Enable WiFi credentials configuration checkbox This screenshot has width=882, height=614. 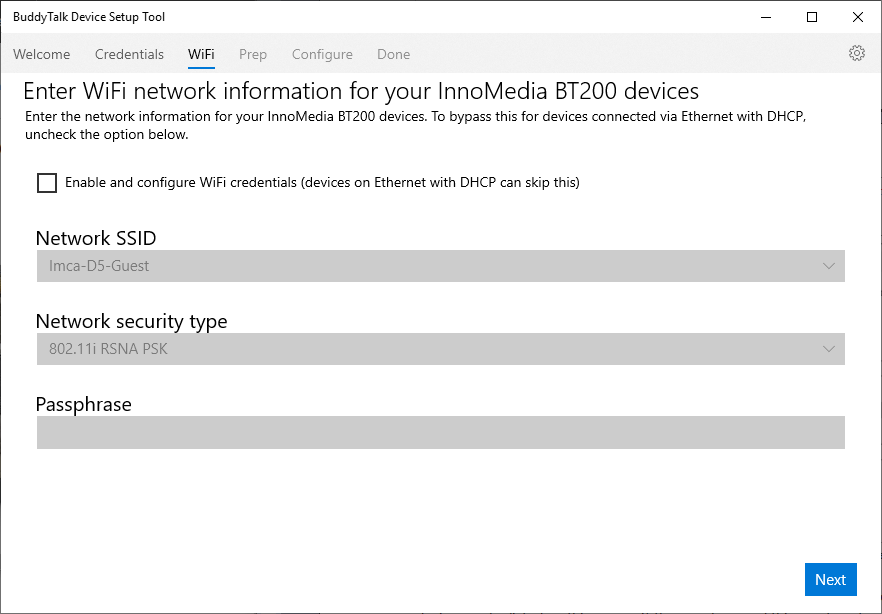click(47, 183)
